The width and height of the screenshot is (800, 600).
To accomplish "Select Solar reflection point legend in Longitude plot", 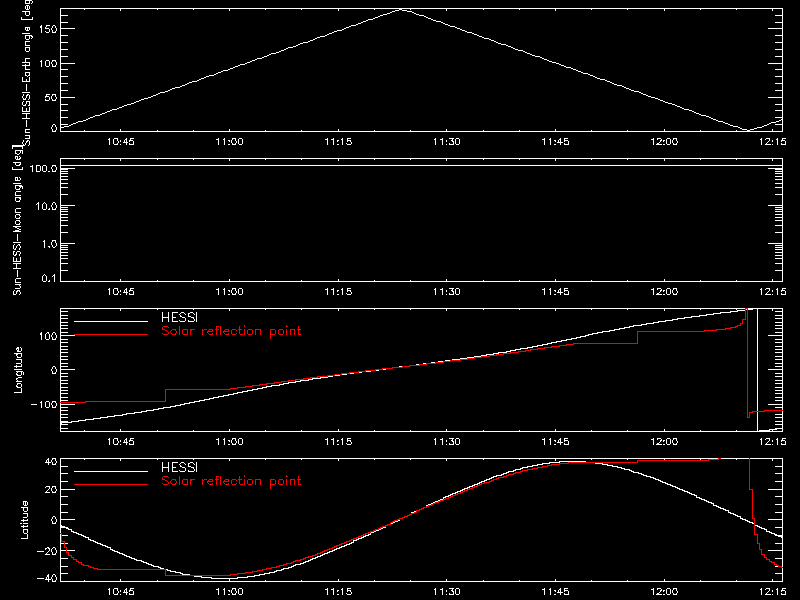I will 231,331.
